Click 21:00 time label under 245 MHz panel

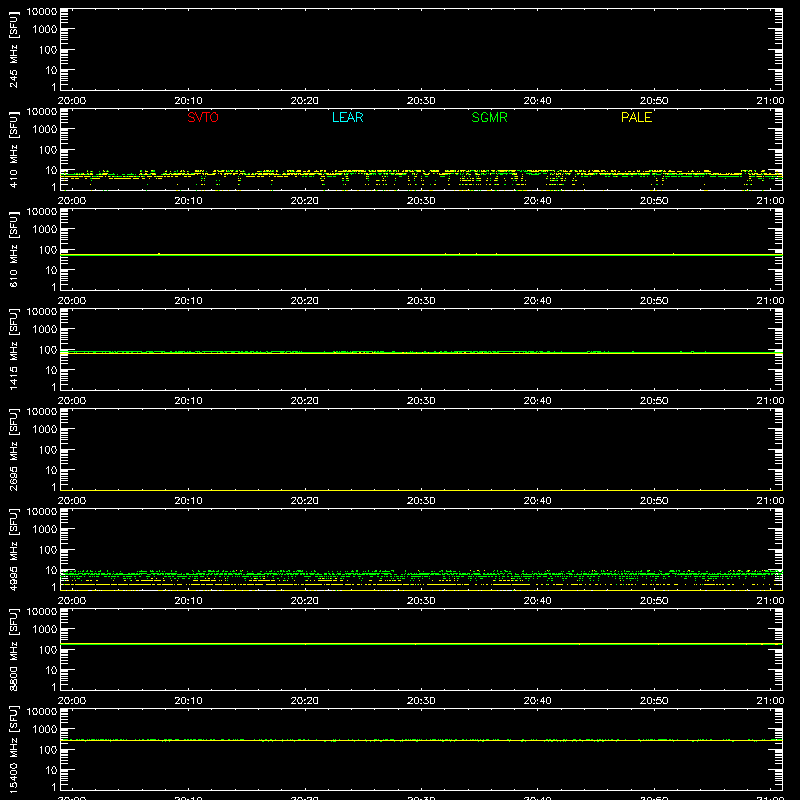pos(770,101)
